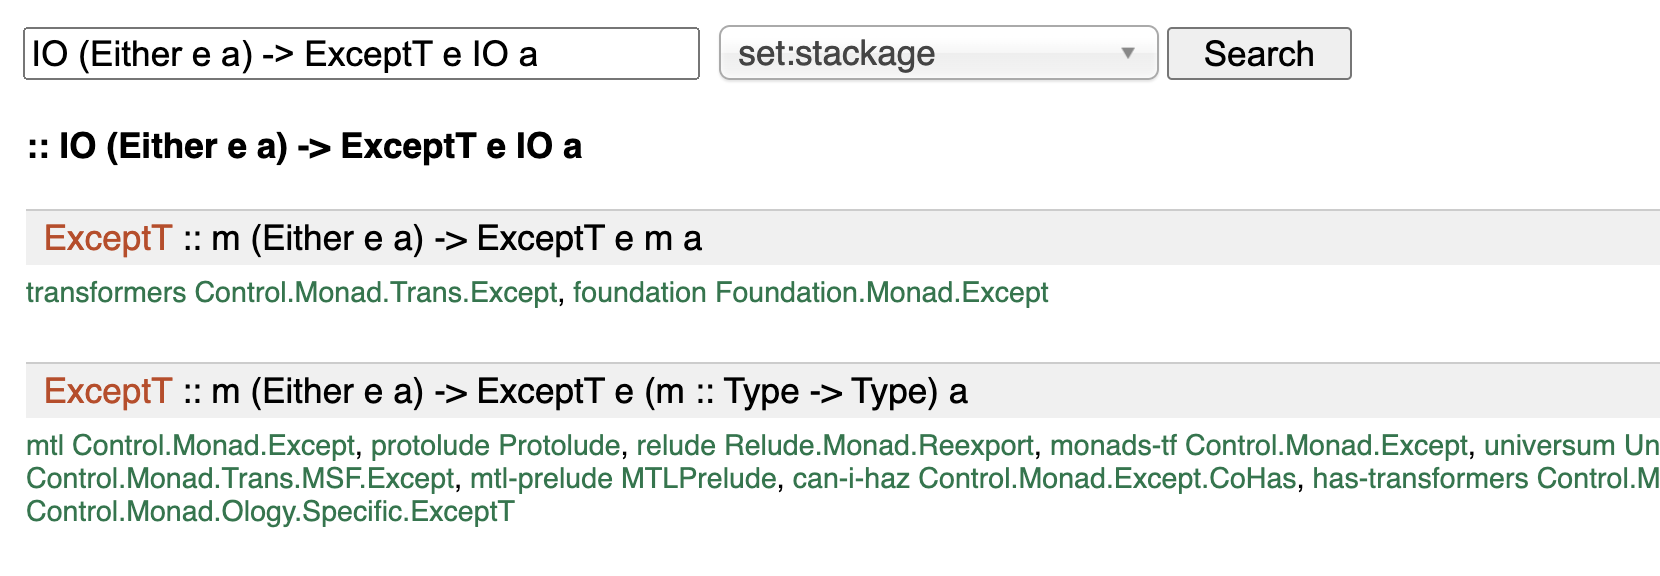Viewport: 1660px width, 576px height.
Task: Click the search query input field
Action: click(360, 54)
